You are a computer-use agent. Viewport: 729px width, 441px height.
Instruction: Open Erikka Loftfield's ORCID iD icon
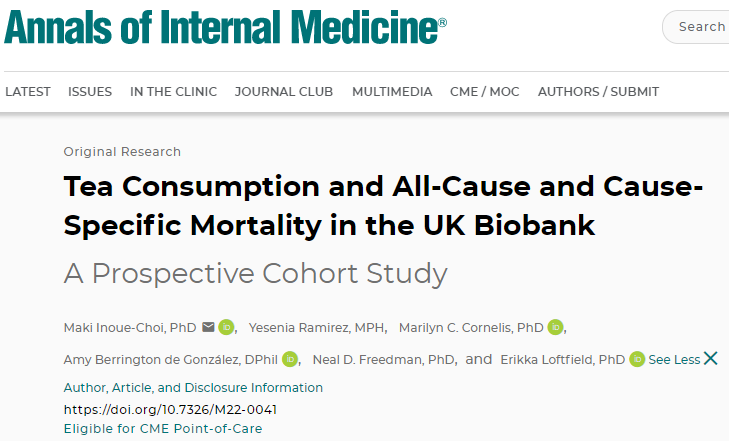click(x=637, y=359)
